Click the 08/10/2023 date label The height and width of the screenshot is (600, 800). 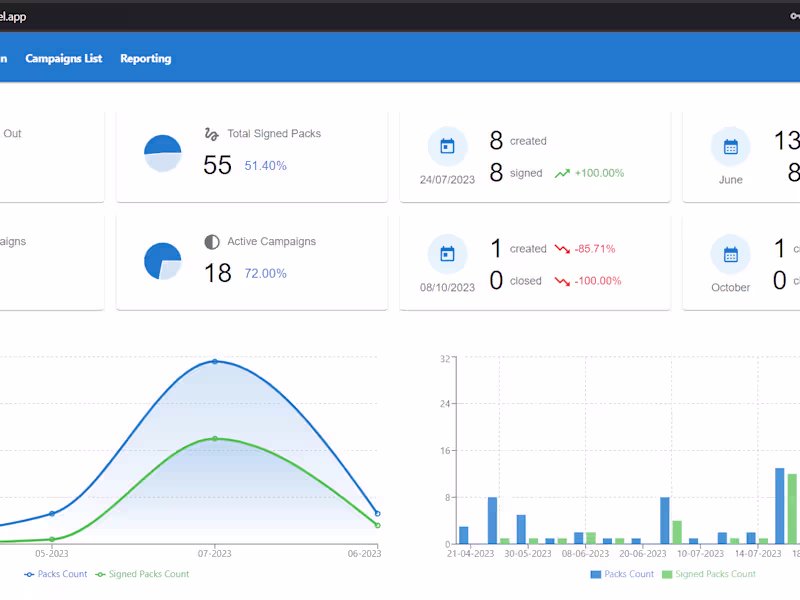447,287
